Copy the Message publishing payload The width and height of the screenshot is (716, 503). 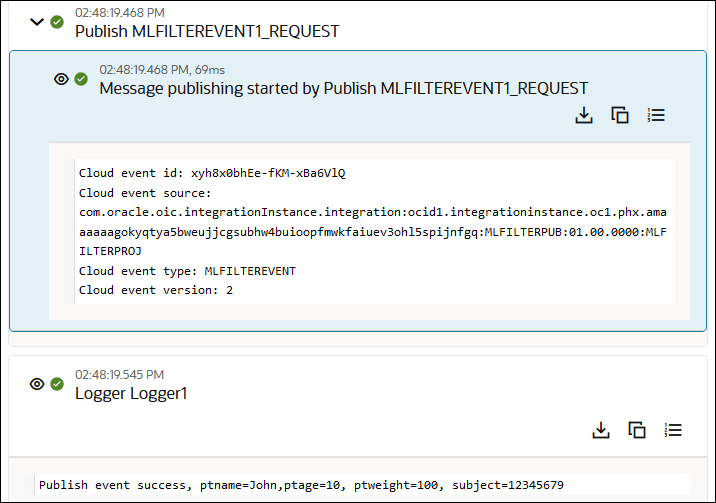(x=620, y=115)
